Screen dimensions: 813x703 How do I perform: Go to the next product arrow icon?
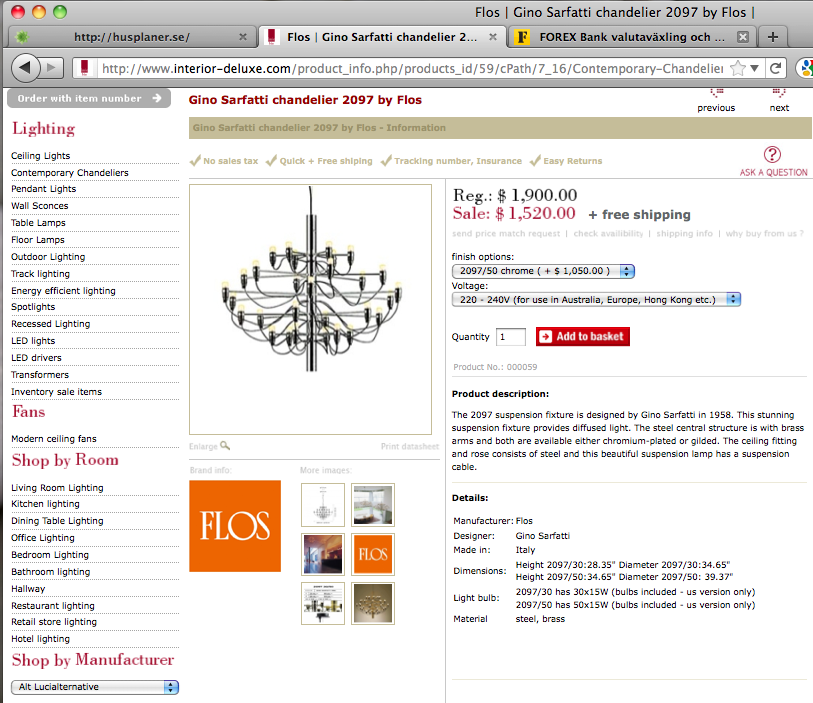[x=779, y=93]
